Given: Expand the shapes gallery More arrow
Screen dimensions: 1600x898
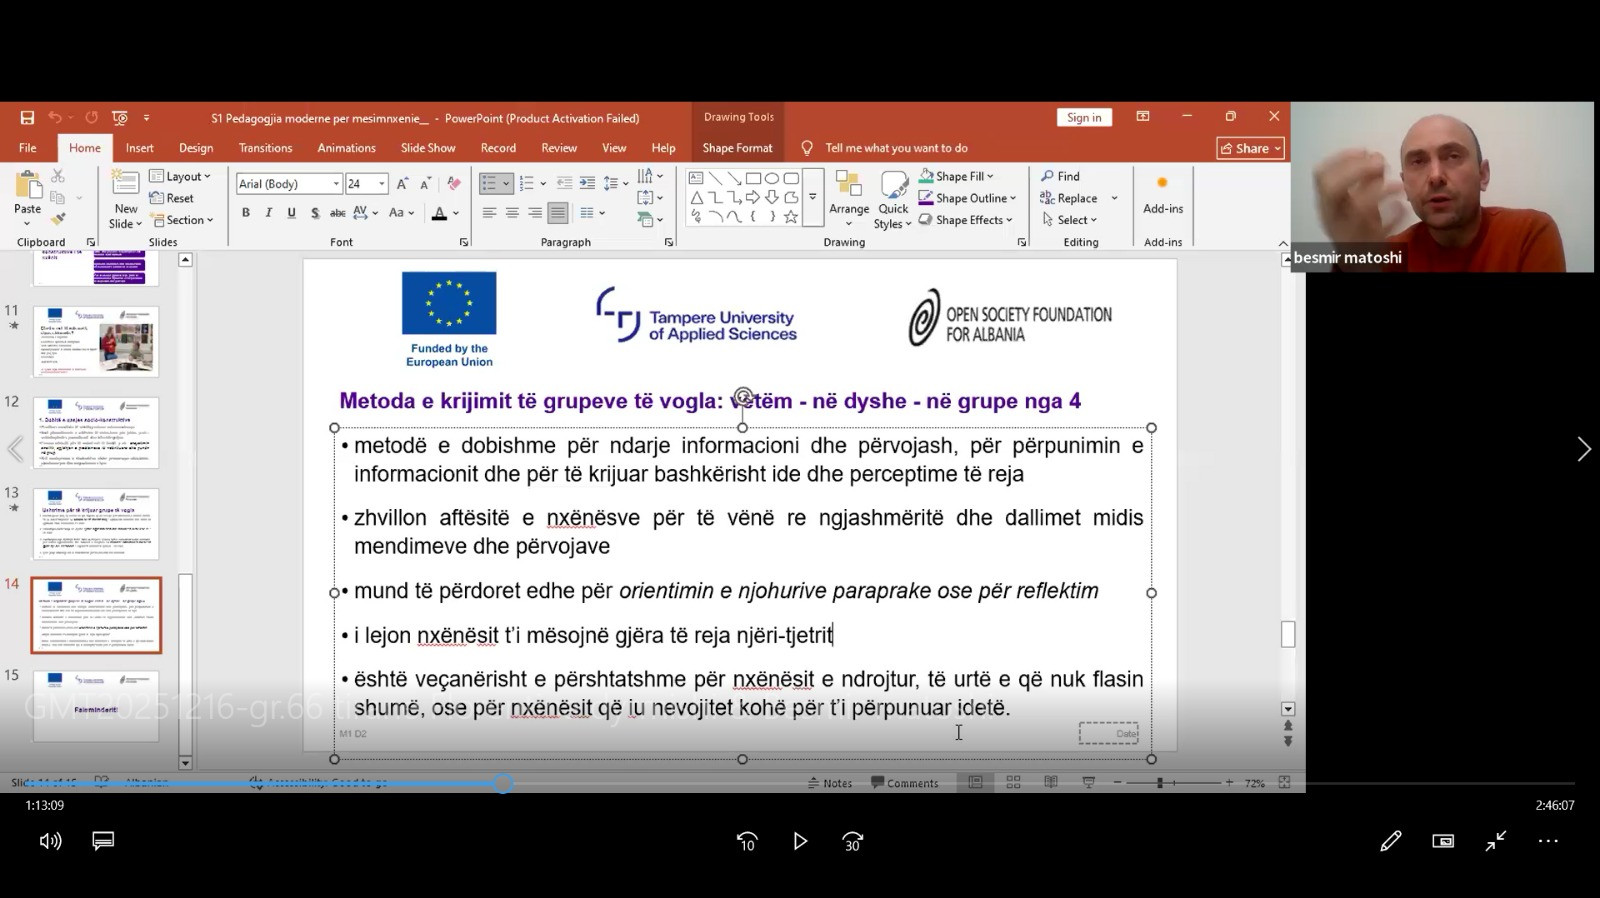Looking at the screenshot, I should coord(813,197).
